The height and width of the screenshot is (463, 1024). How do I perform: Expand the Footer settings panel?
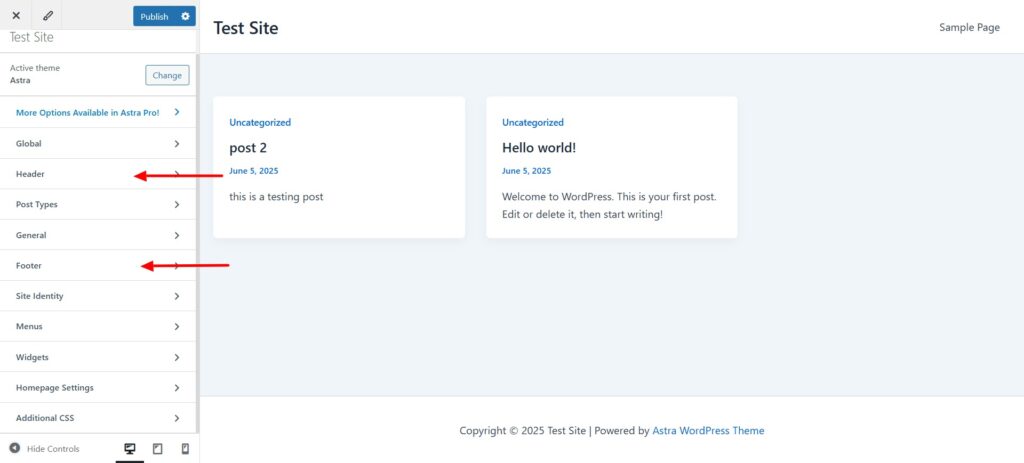[x=98, y=266]
